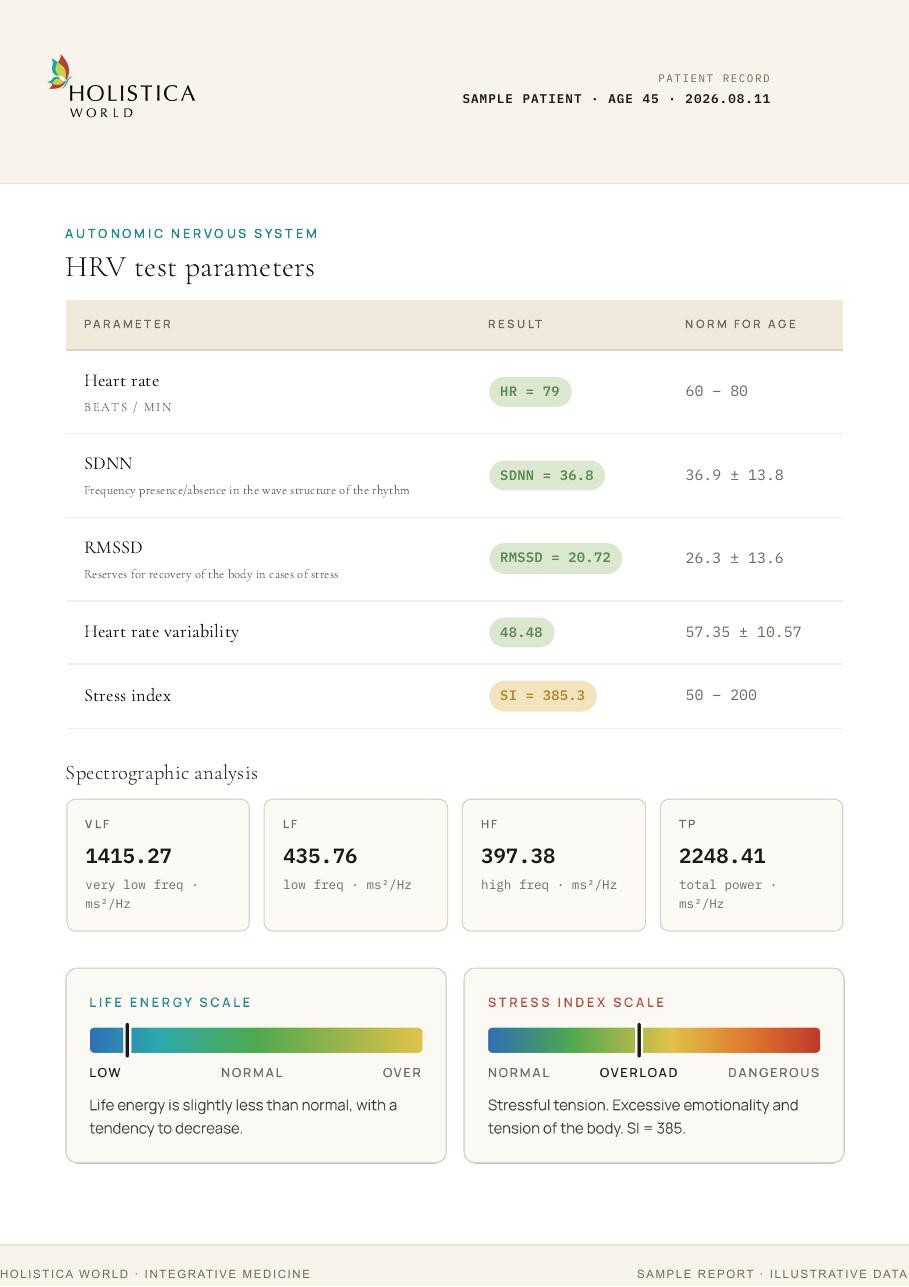Click the RESULT column header
This screenshot has height=1287, width=909.
click(516, 324)
